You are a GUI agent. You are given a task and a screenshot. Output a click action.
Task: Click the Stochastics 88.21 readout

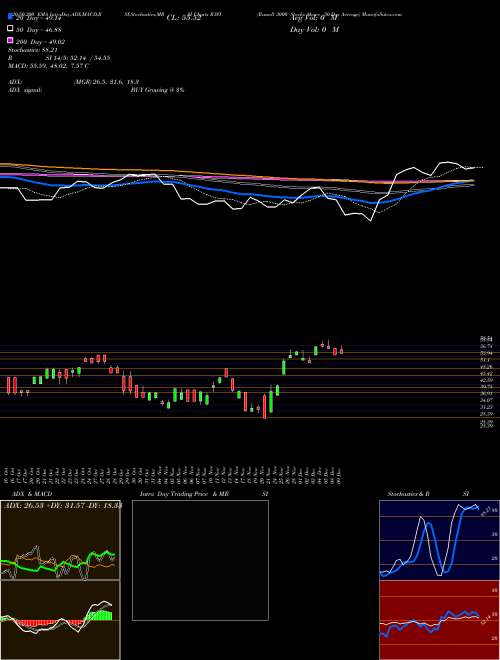(x=32, y=50)
